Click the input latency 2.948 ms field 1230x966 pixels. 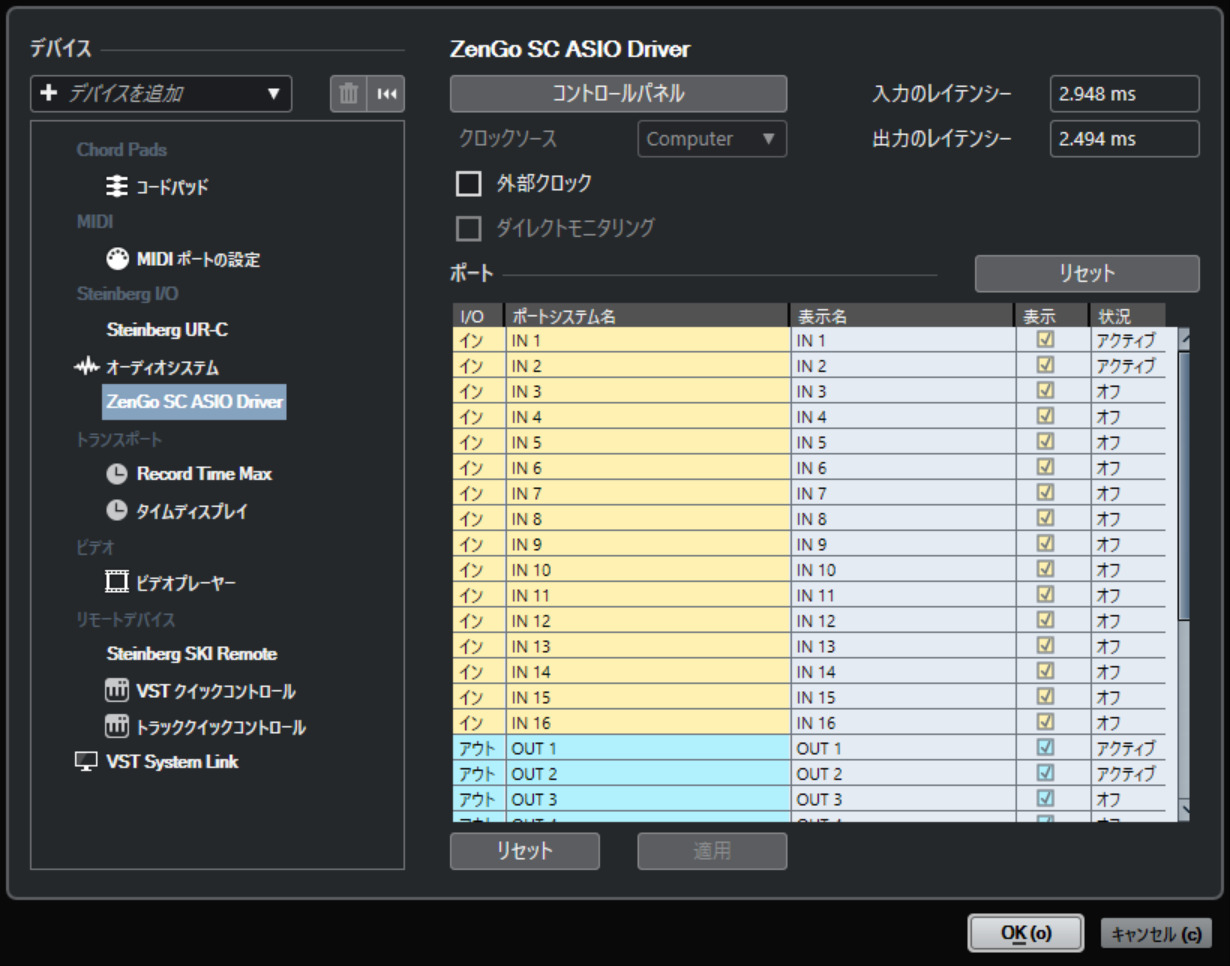pos(1124,95)
